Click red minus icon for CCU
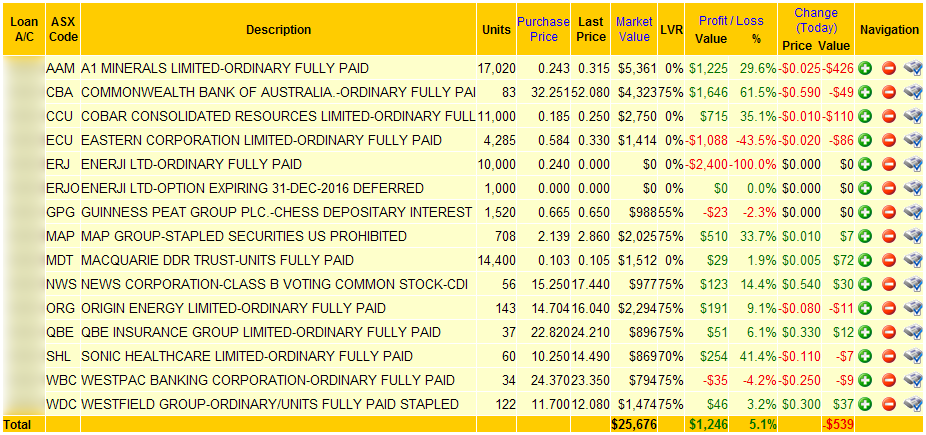Image resolution: width=926 pixels, height=435 pixels. click(889, 116)
